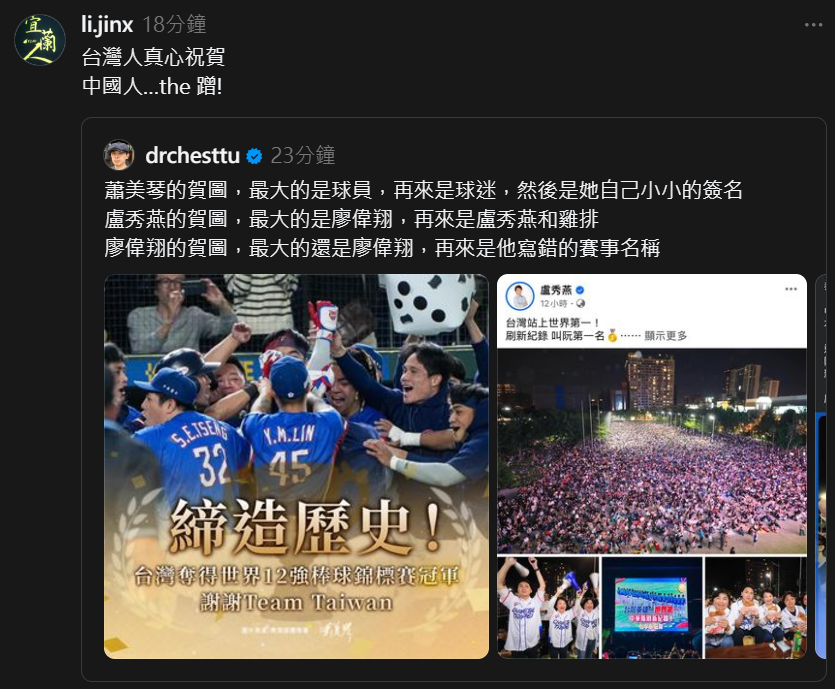Click the 18分鐘 post timestamp
The height and width of the screenshot is (689, 835).
pyautogui.click(x=174, y=24)
